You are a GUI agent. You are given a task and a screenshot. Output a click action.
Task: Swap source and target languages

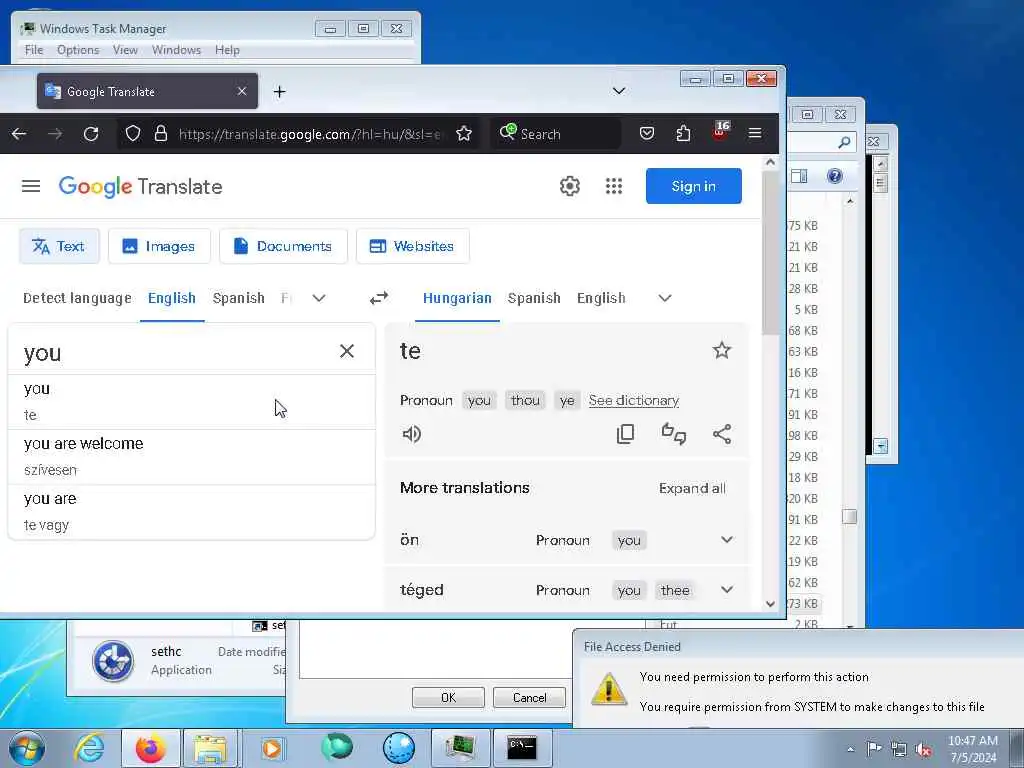click(x=379, y=298)
